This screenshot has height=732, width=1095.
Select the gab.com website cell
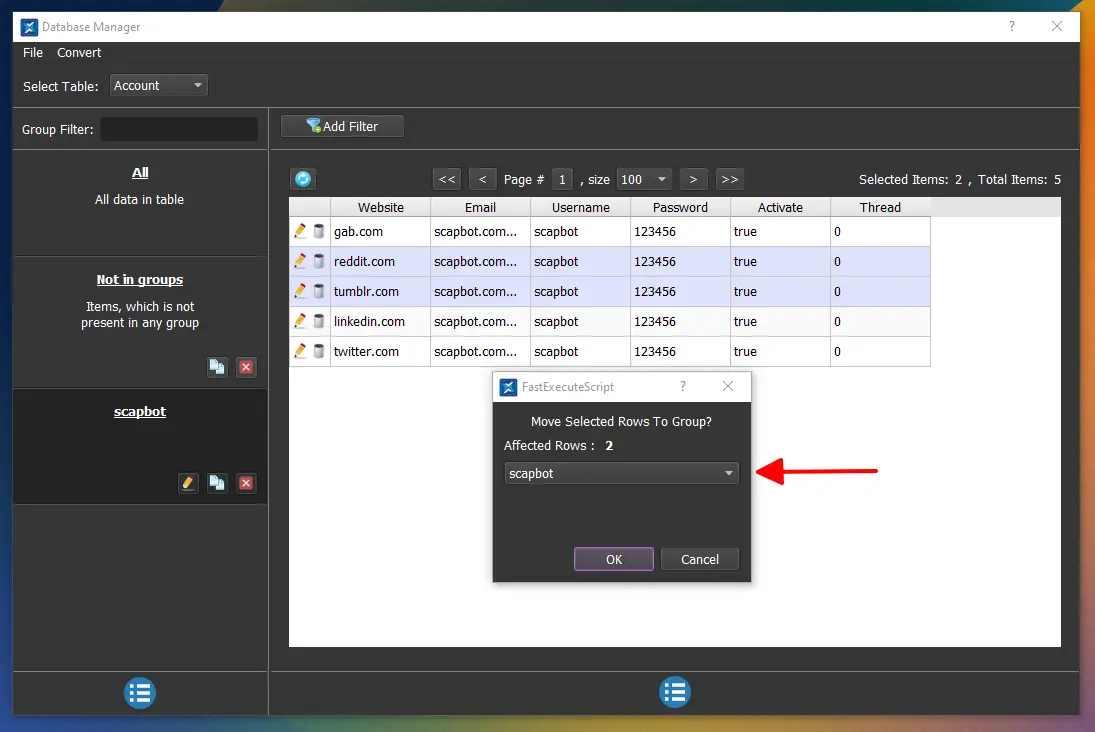[381, 232]
